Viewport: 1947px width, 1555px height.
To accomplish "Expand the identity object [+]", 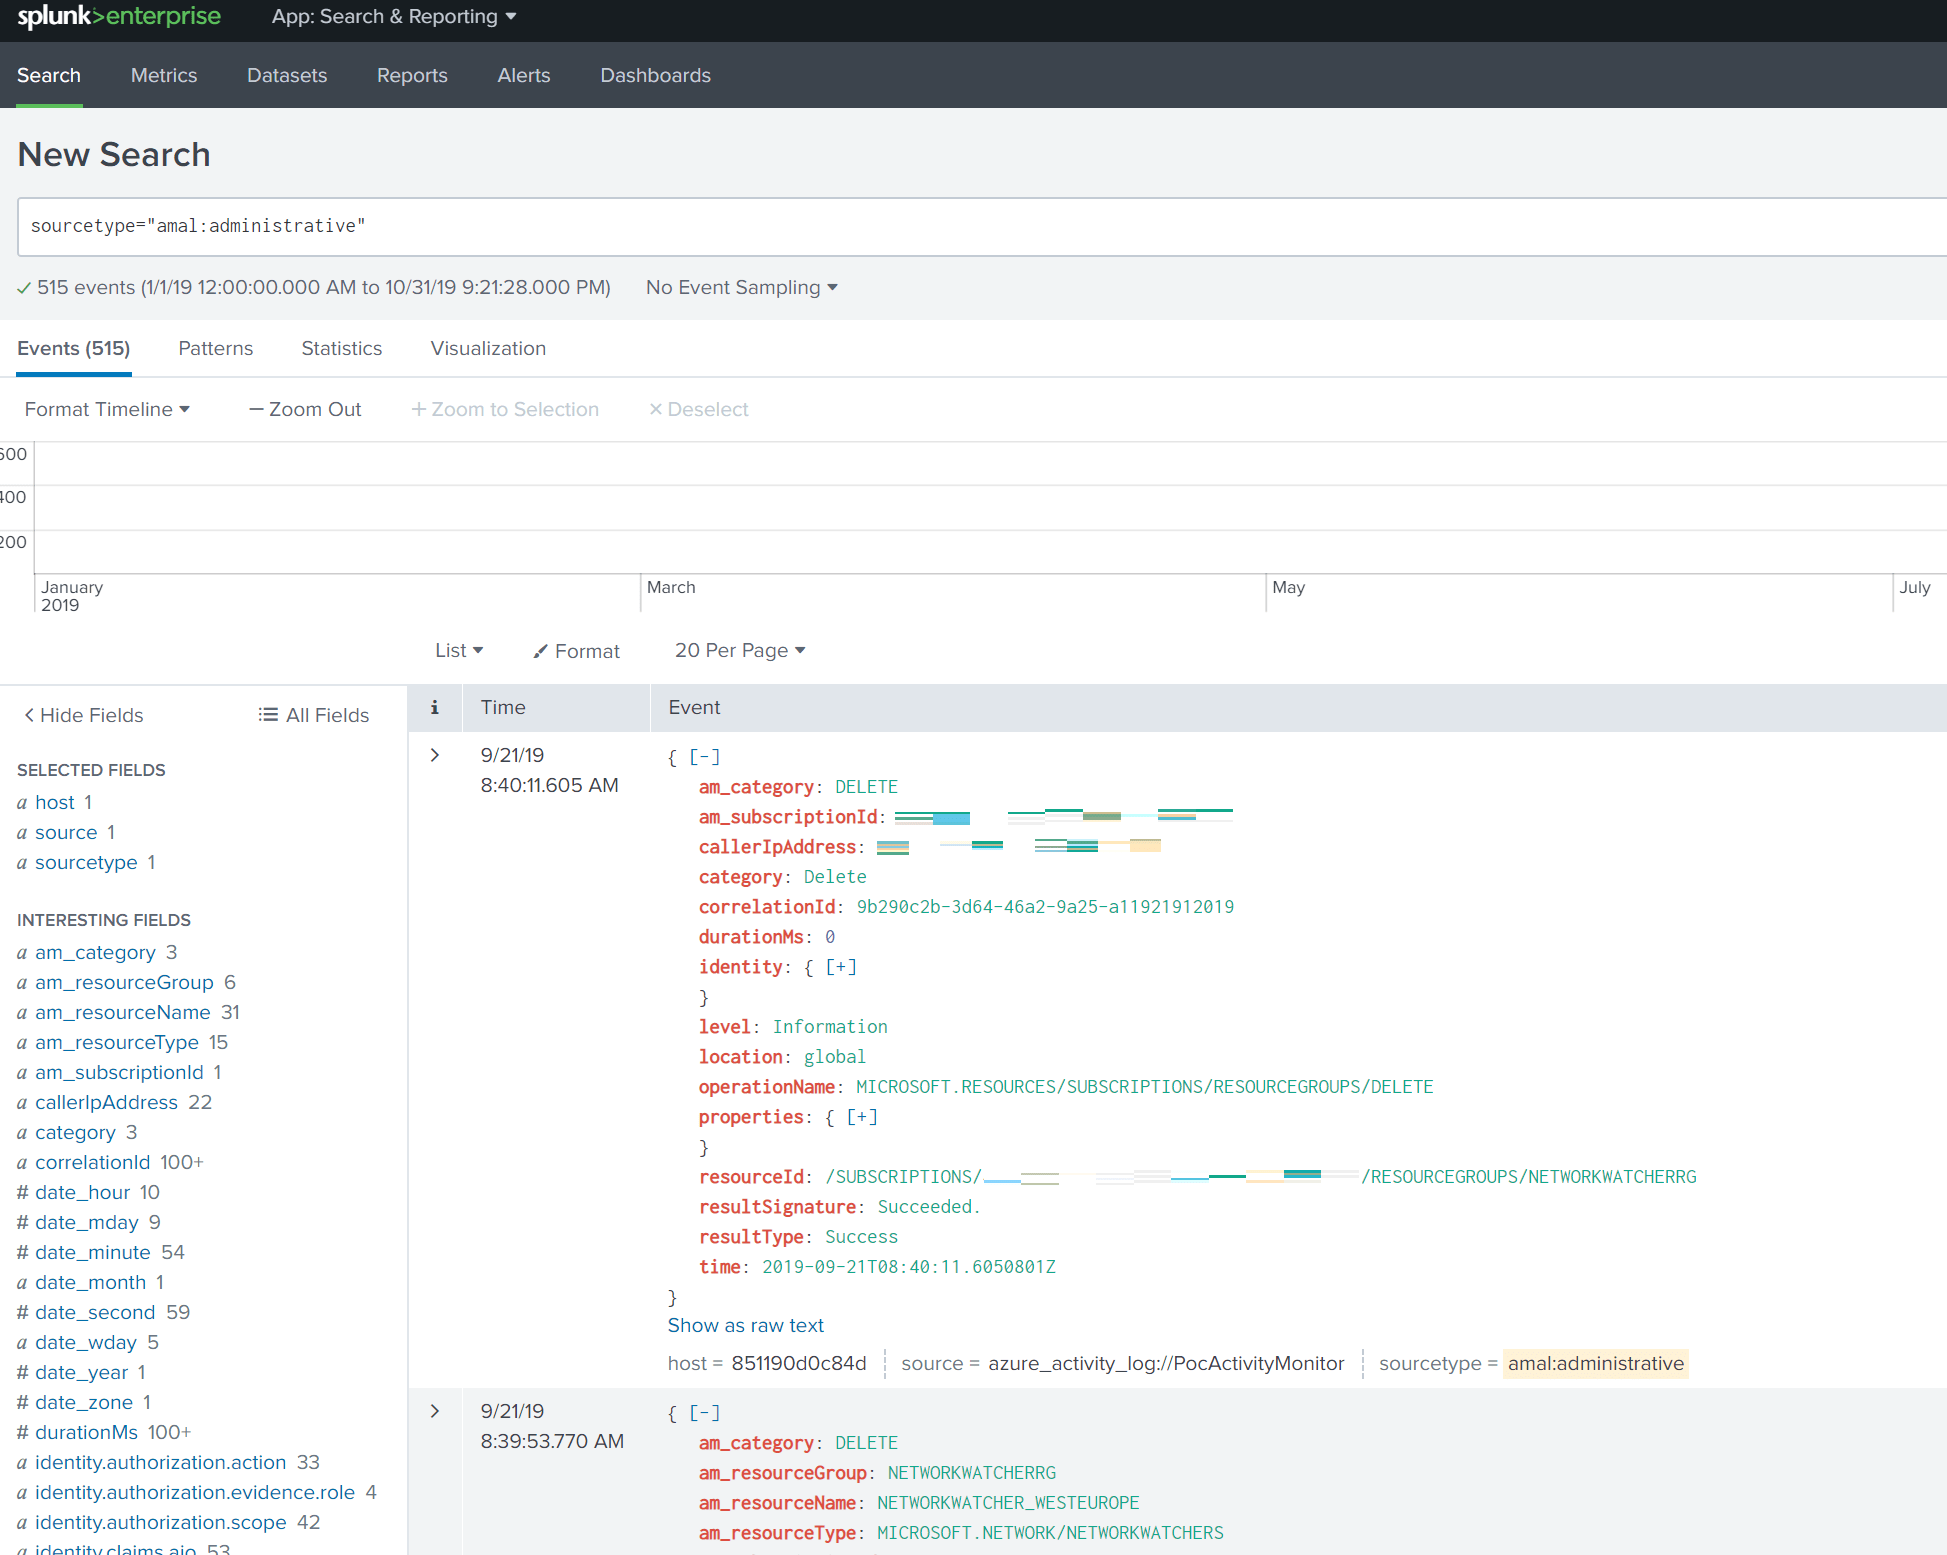I will pyautogui.click(x=841, y=967).
